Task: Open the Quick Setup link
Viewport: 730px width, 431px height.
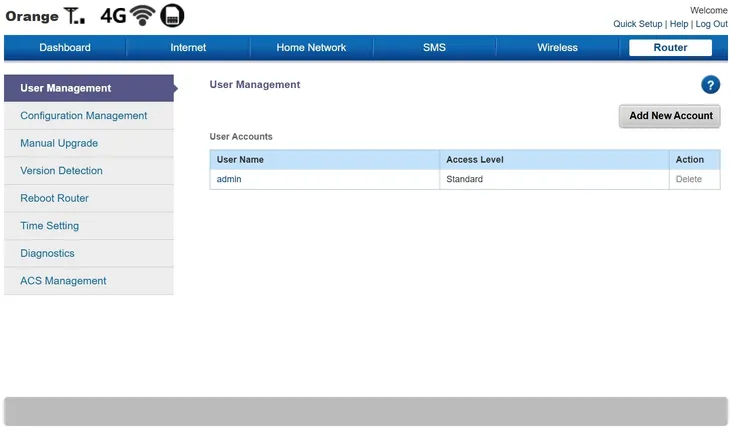Action: pos(638,24)
